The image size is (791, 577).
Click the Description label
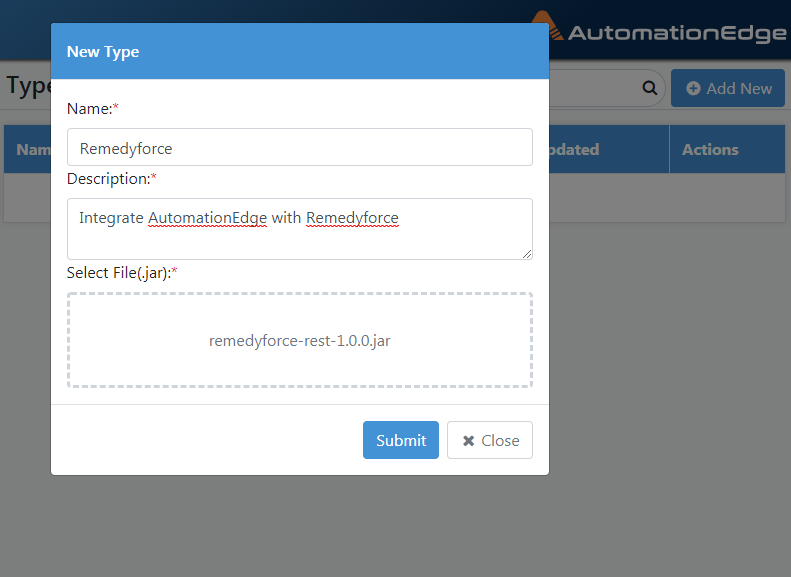[111, 179]
